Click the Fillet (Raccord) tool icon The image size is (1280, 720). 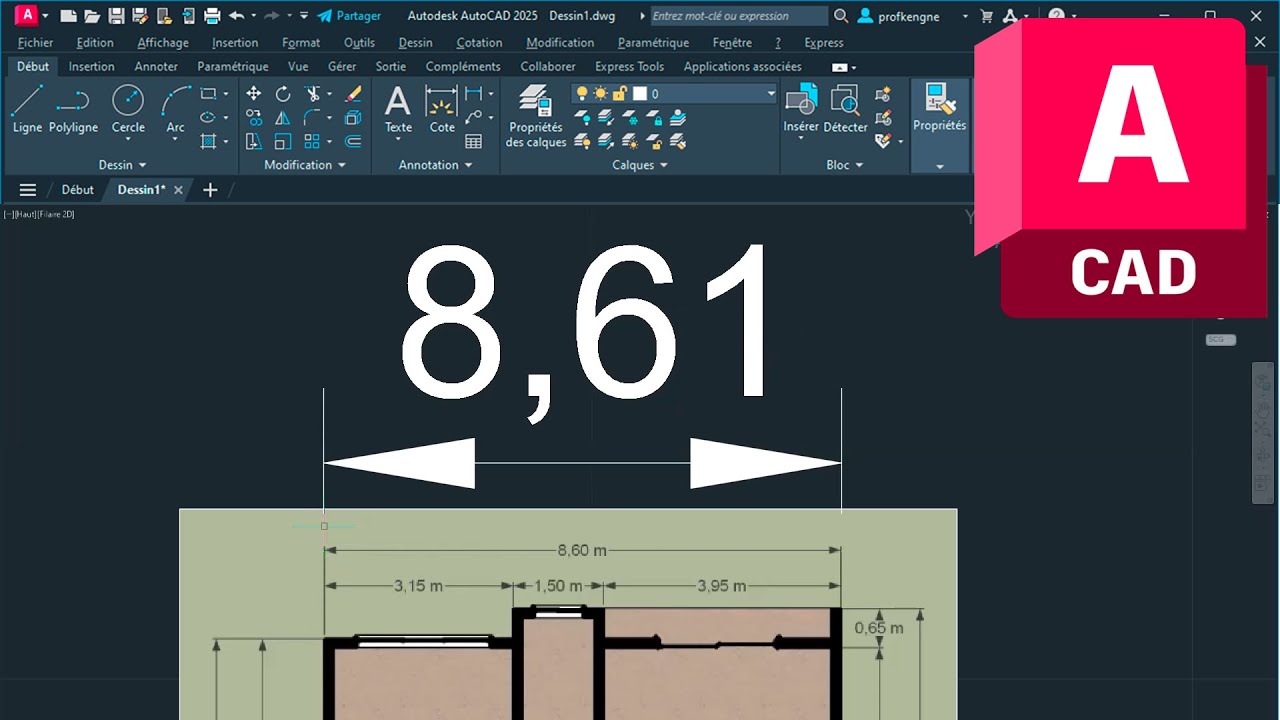[312, 118]
